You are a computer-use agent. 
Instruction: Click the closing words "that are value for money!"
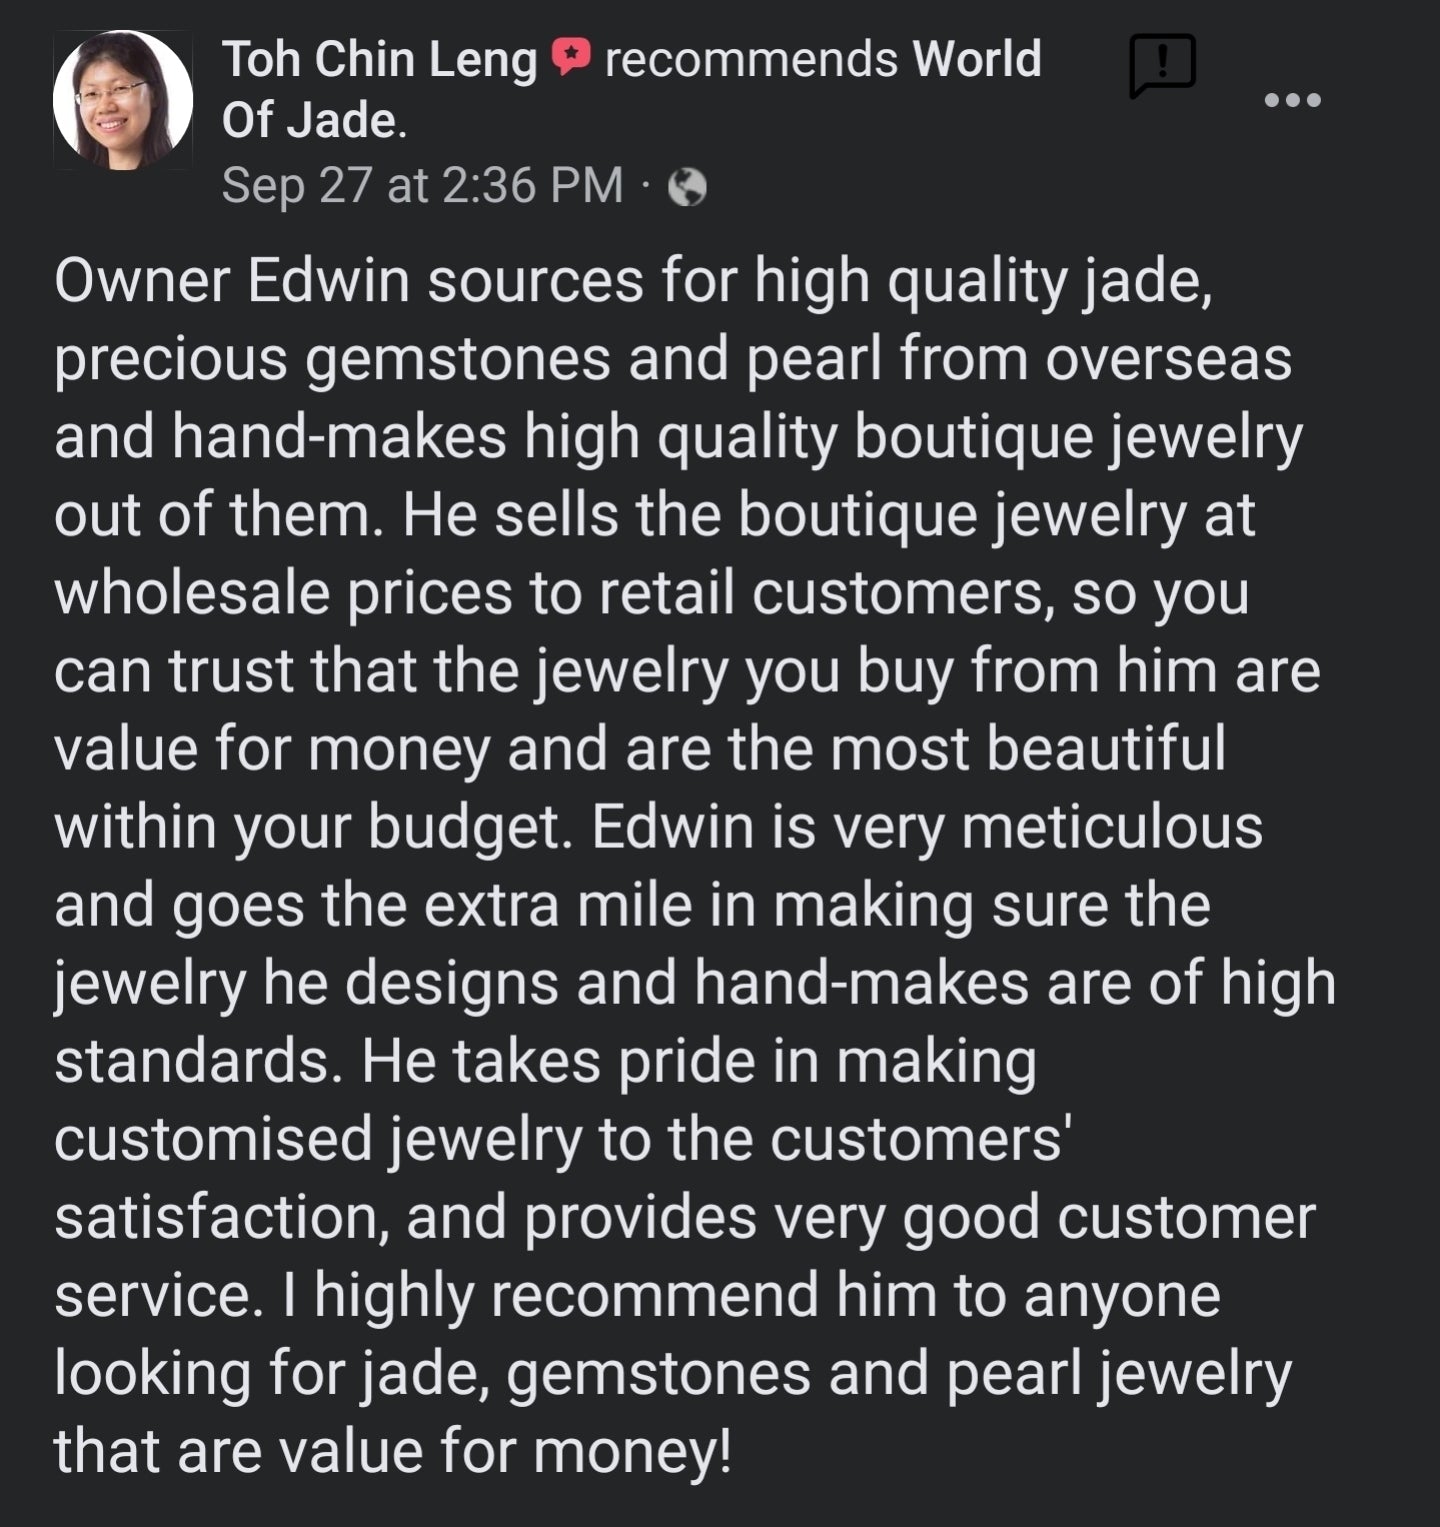pos(392,1451)
